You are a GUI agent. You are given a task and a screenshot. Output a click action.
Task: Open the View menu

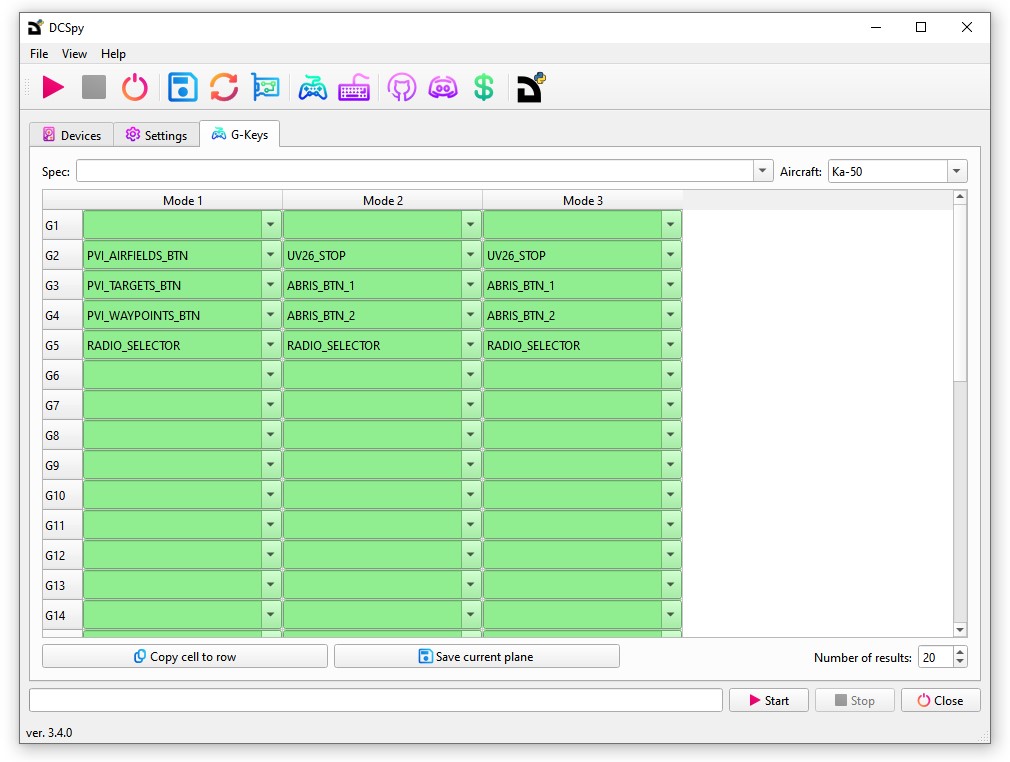pyautogui.click(x=74, y=54)
